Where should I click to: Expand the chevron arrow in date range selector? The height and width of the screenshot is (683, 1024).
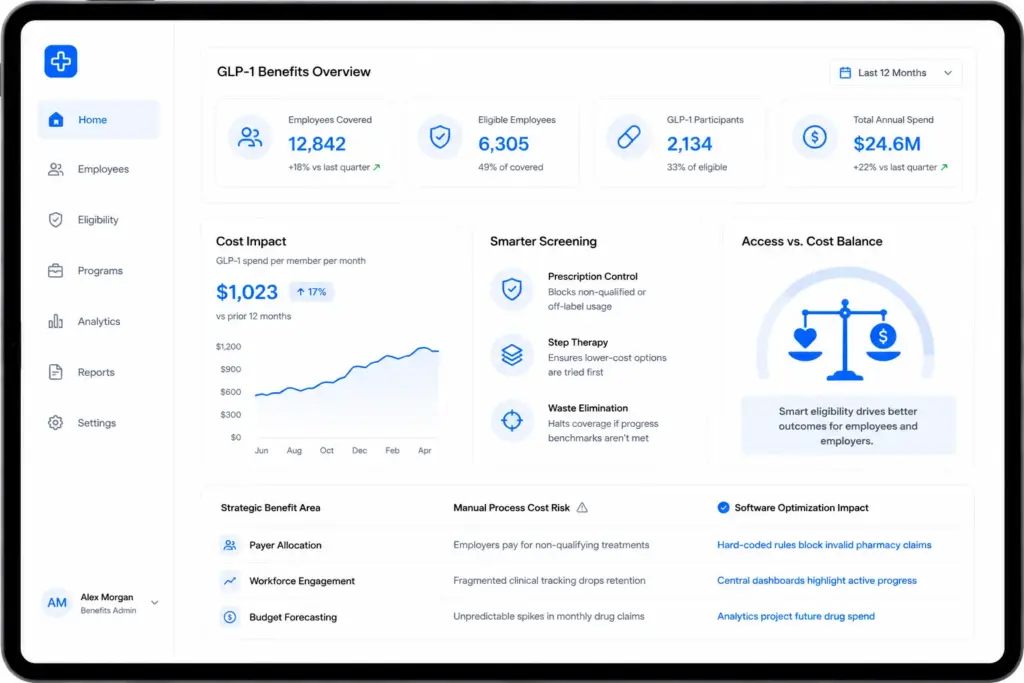(948, 72)
